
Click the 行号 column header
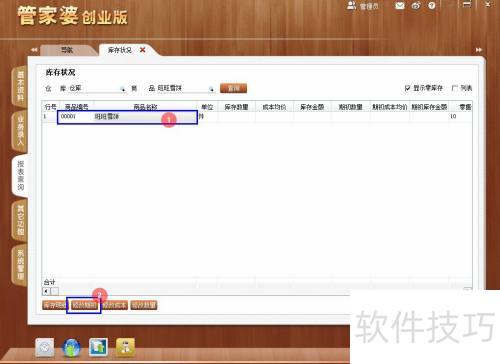[51, 107]
